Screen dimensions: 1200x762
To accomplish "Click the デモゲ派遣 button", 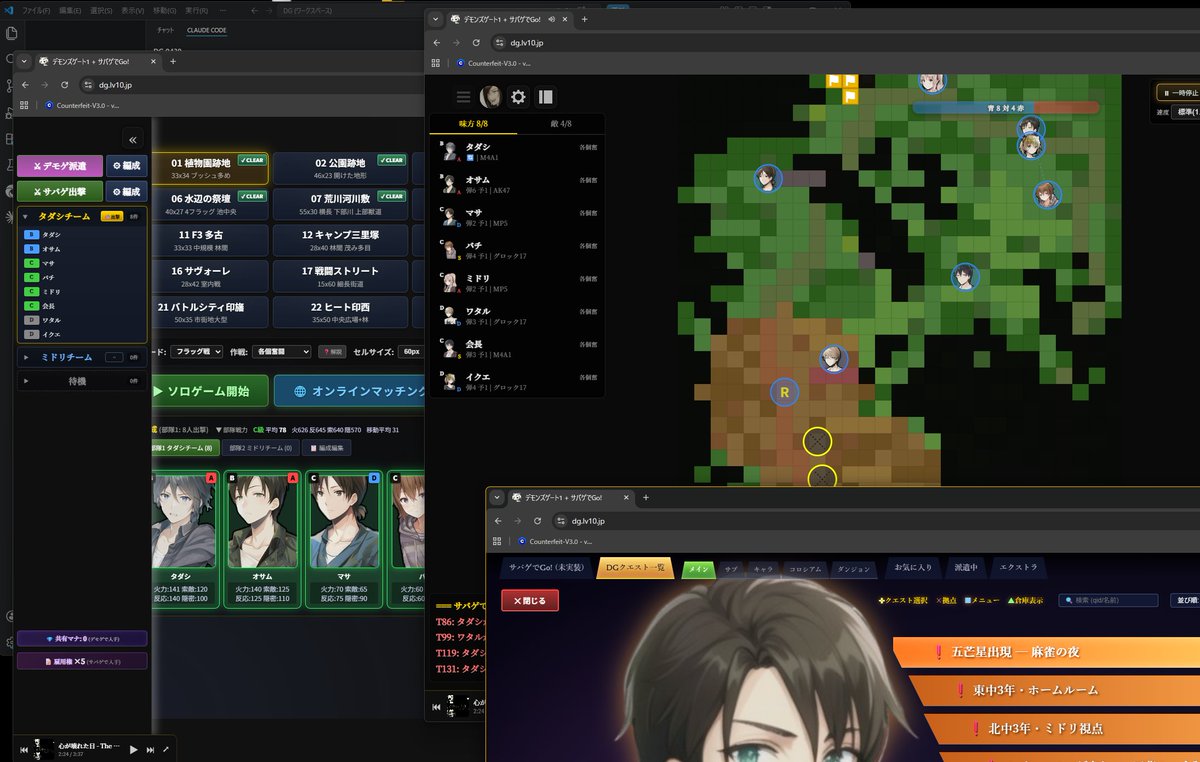I will [x=59, y=166].
